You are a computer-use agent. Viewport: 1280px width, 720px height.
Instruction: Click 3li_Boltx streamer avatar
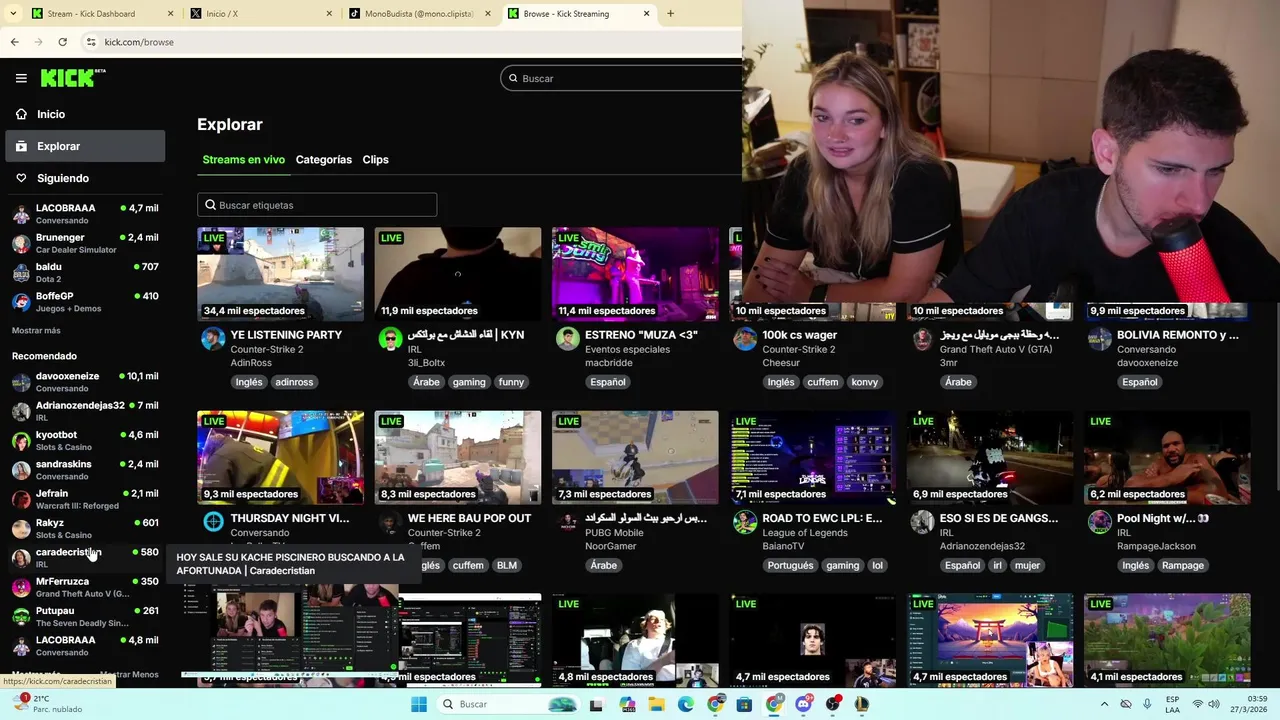(390, 338)
